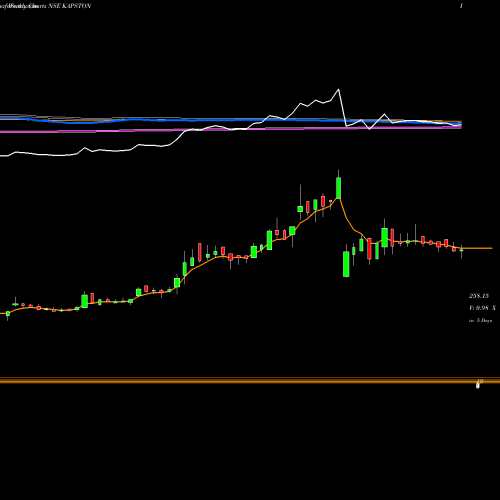Click the first green candle at chart's left edge

8,314
